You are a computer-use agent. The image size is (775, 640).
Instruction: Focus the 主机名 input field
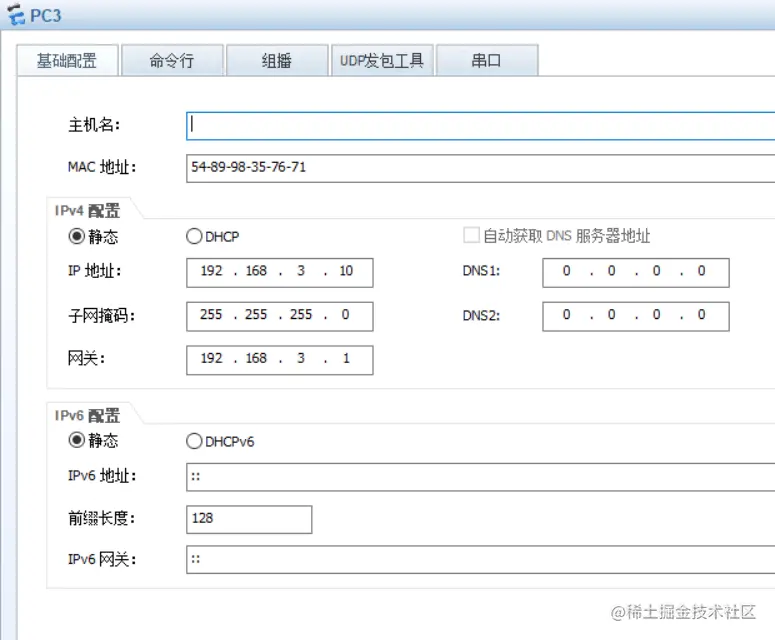pyautogui.click(x=480, y=126)
